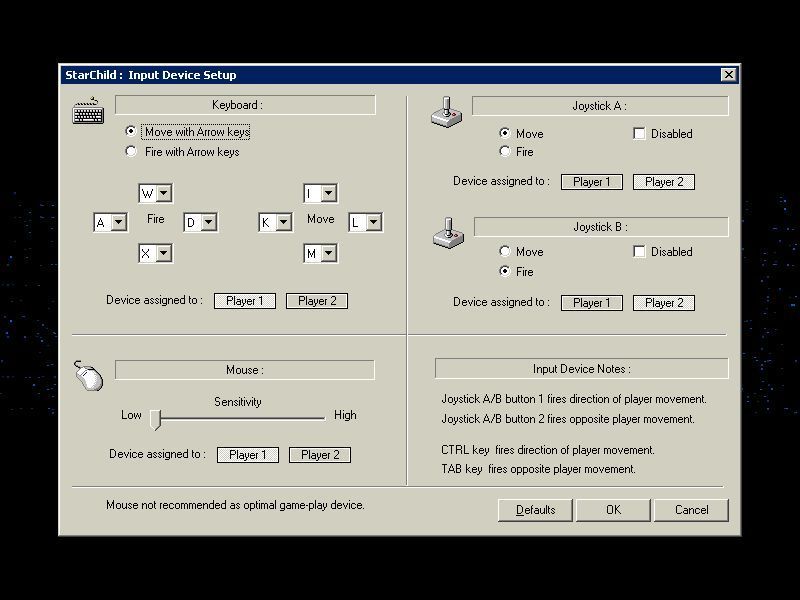
Task: Assign the mouse to Player 1
Action: pyautogui.click(x=247, y=454)
